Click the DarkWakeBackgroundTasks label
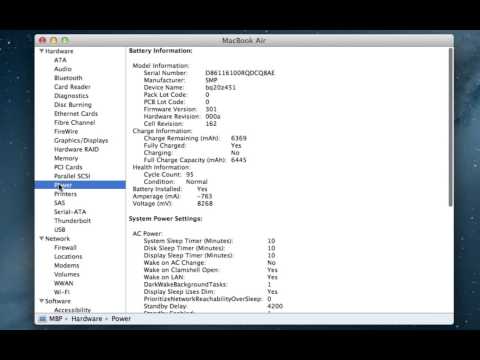 pyautogui.click(x=185, y=285)
